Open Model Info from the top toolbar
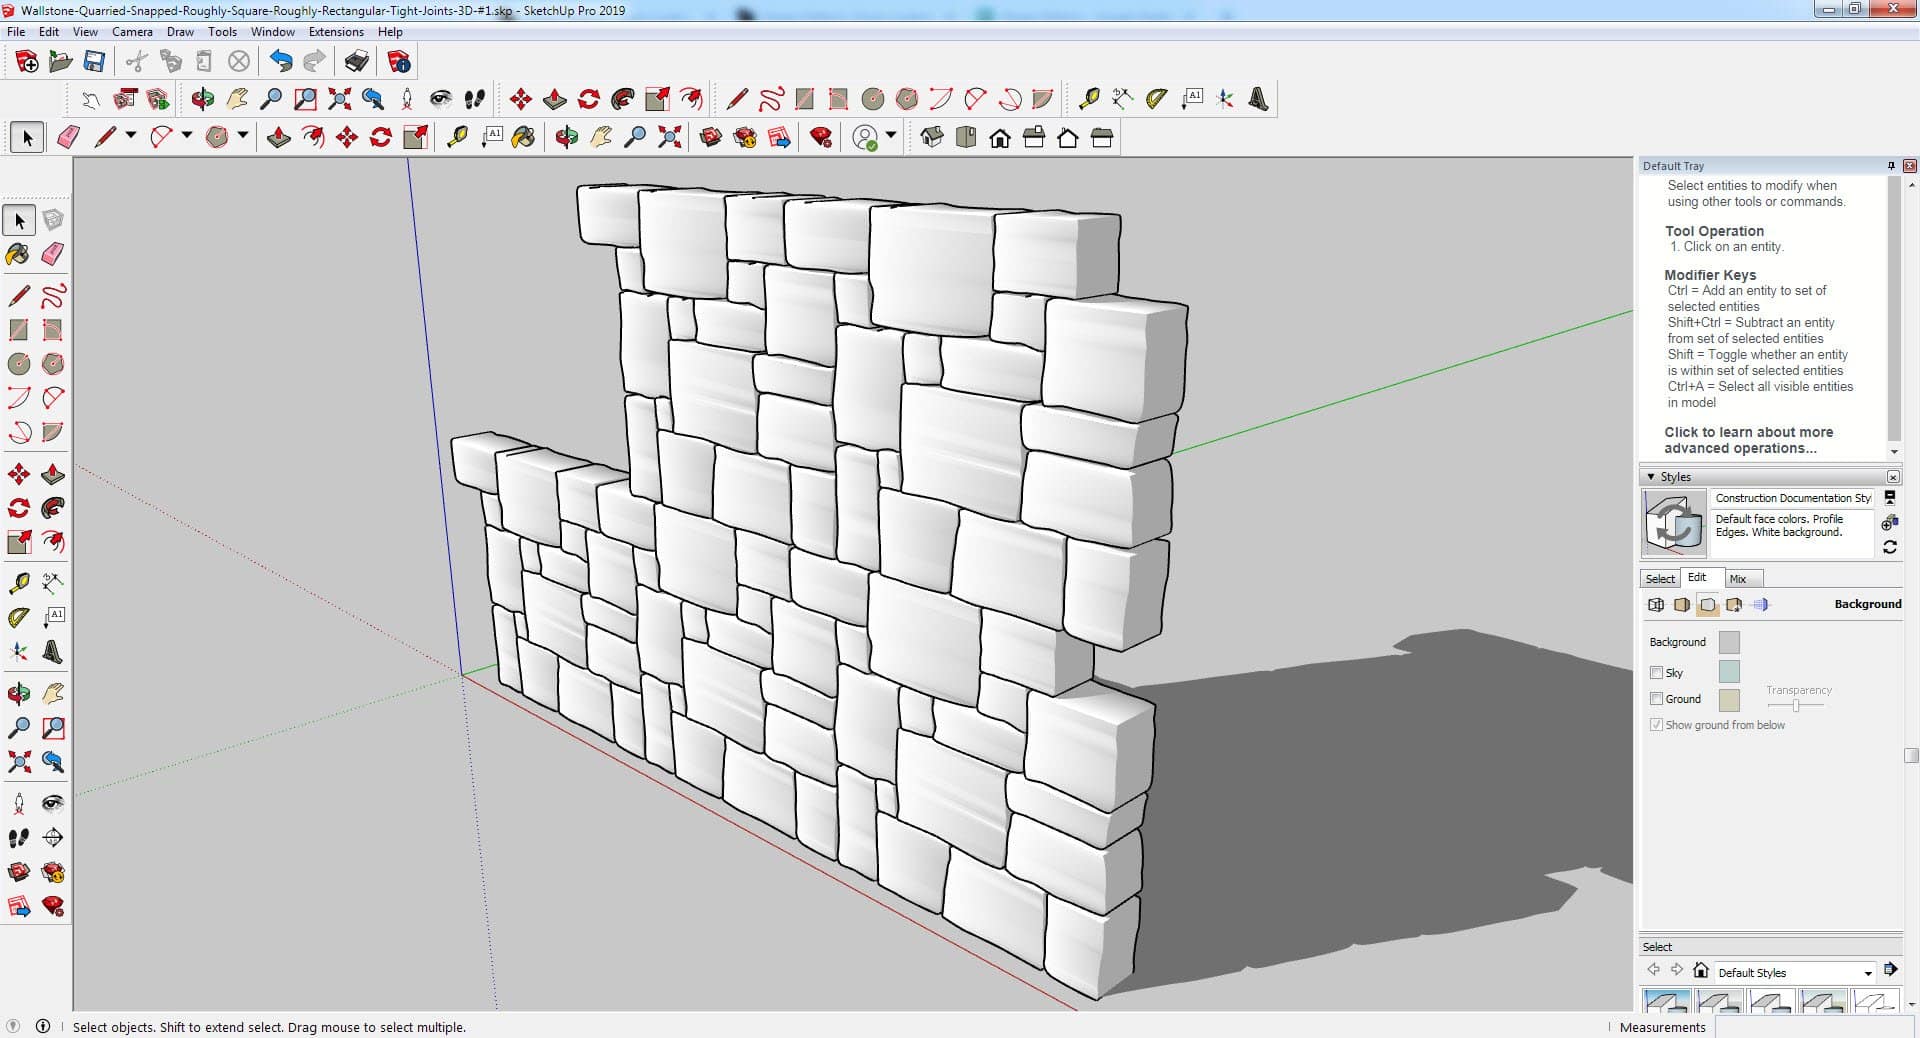Image resolution: width=1920 pixels, height=1038 pixels. click(399, 62)
